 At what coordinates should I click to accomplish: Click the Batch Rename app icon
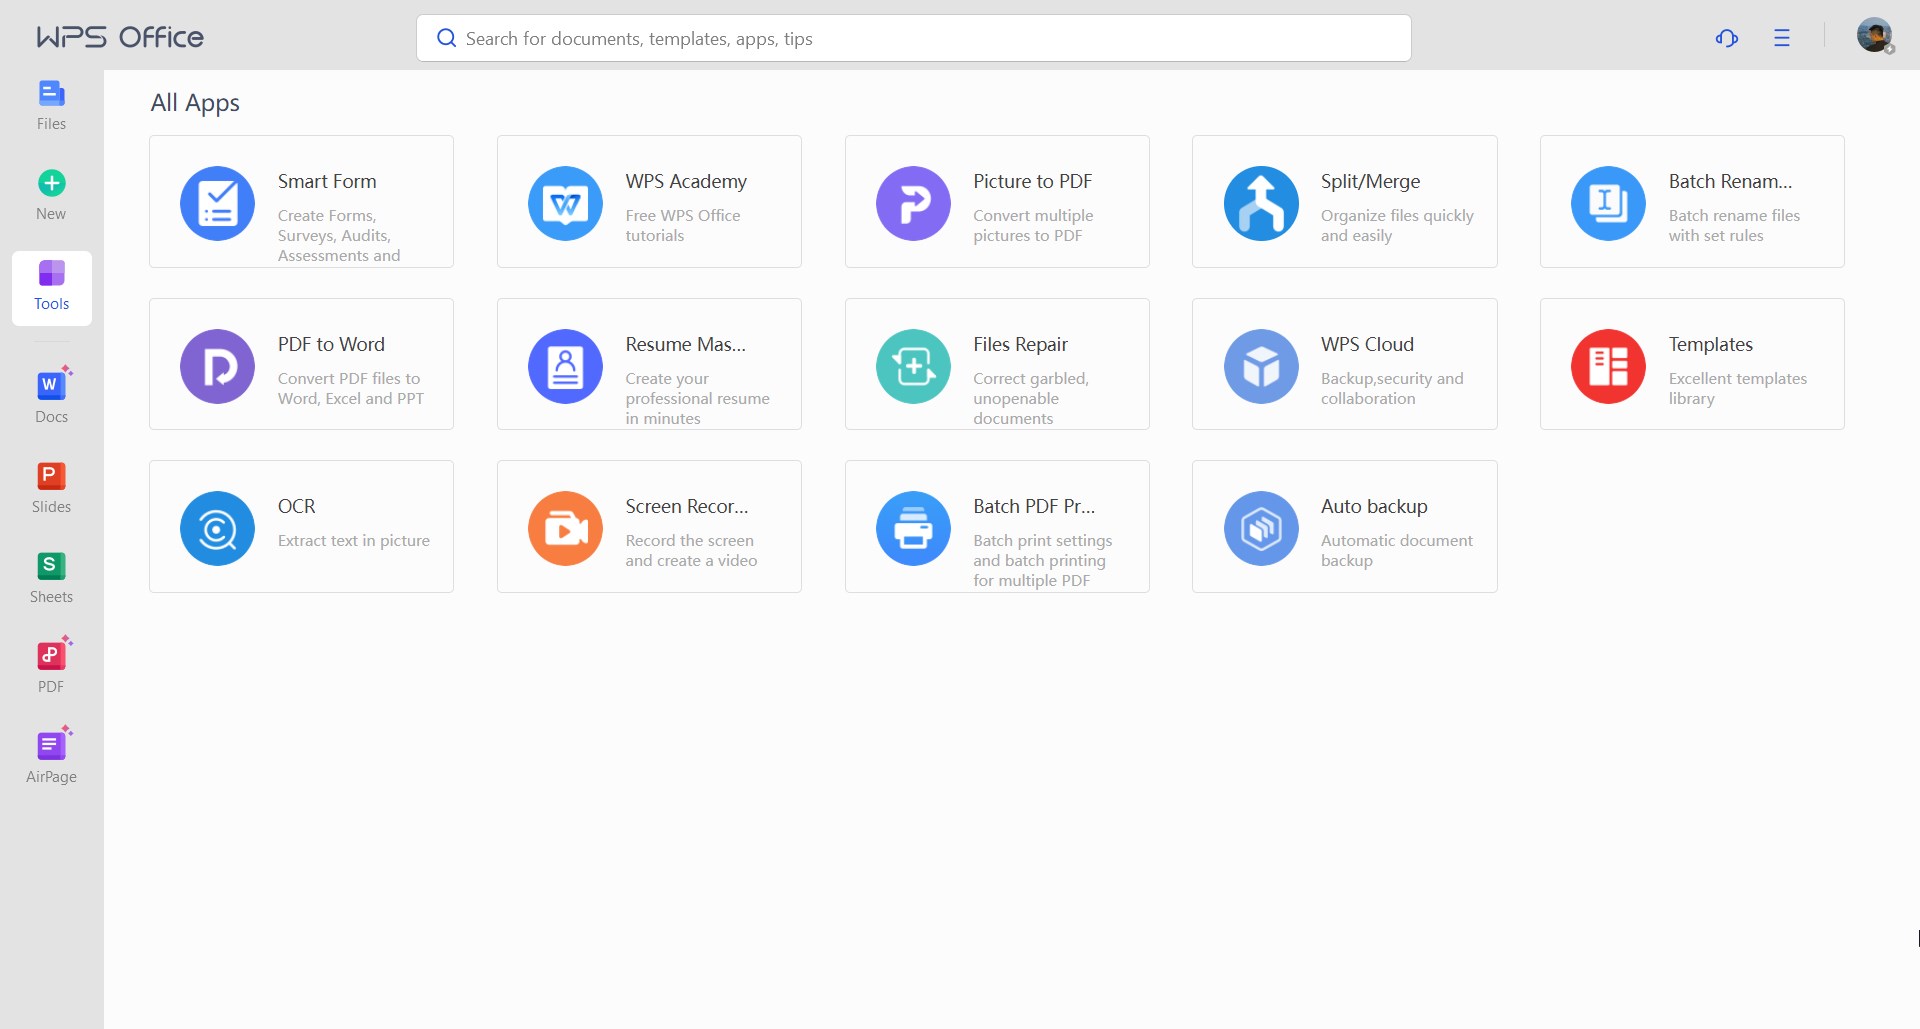1608,203
